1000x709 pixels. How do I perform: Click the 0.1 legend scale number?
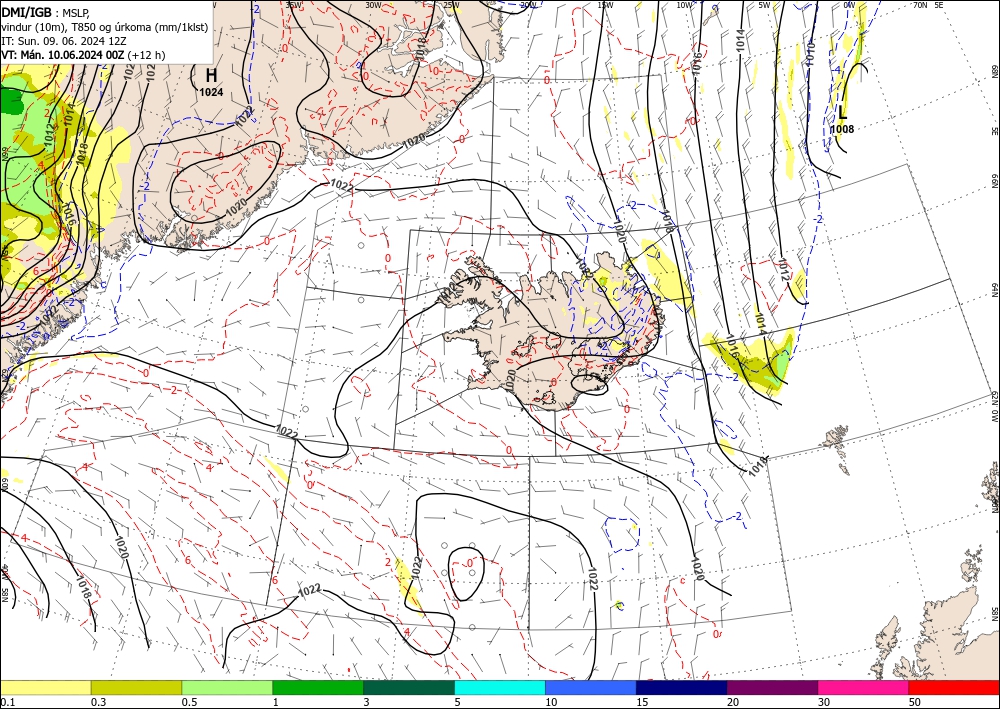tap(6, 702)
